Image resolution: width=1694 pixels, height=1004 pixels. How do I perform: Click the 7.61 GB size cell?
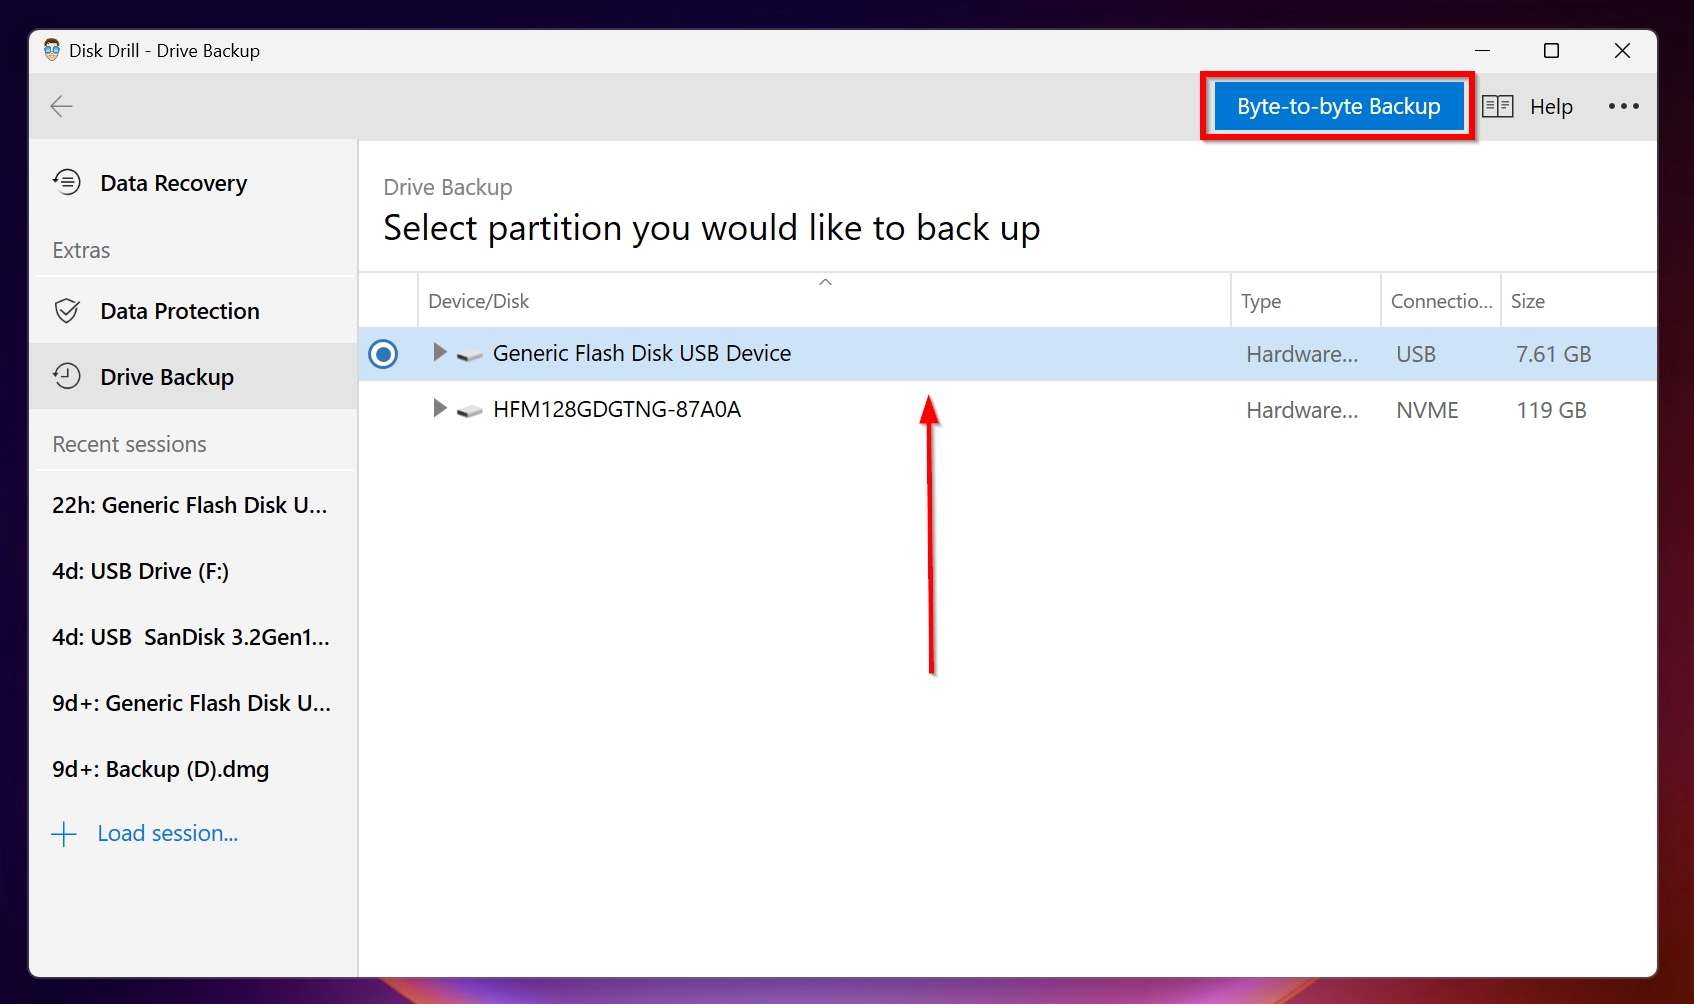coord(1553,354)
